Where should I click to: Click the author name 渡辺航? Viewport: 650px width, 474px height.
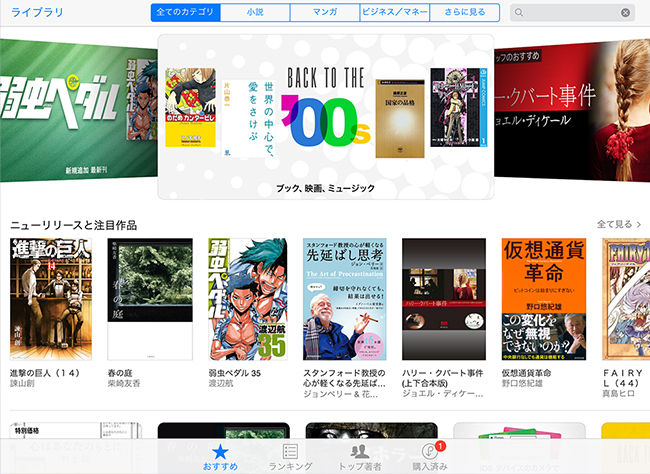pos(221,383)
